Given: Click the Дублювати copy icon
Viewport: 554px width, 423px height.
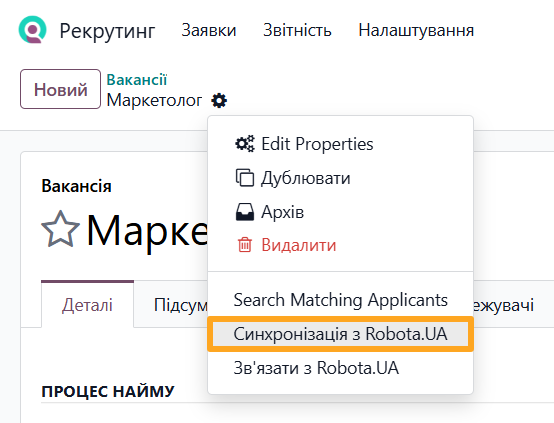Looking at the screenshot, I should [x=244, y=177].
